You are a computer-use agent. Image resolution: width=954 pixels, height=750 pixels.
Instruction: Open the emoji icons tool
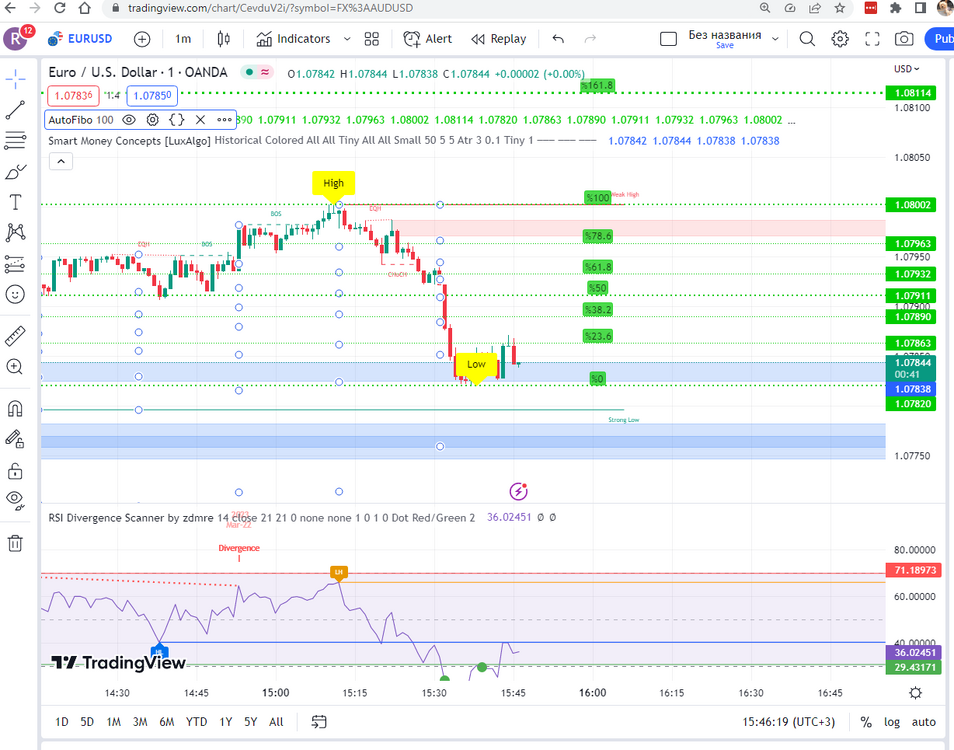coord(15,294)
